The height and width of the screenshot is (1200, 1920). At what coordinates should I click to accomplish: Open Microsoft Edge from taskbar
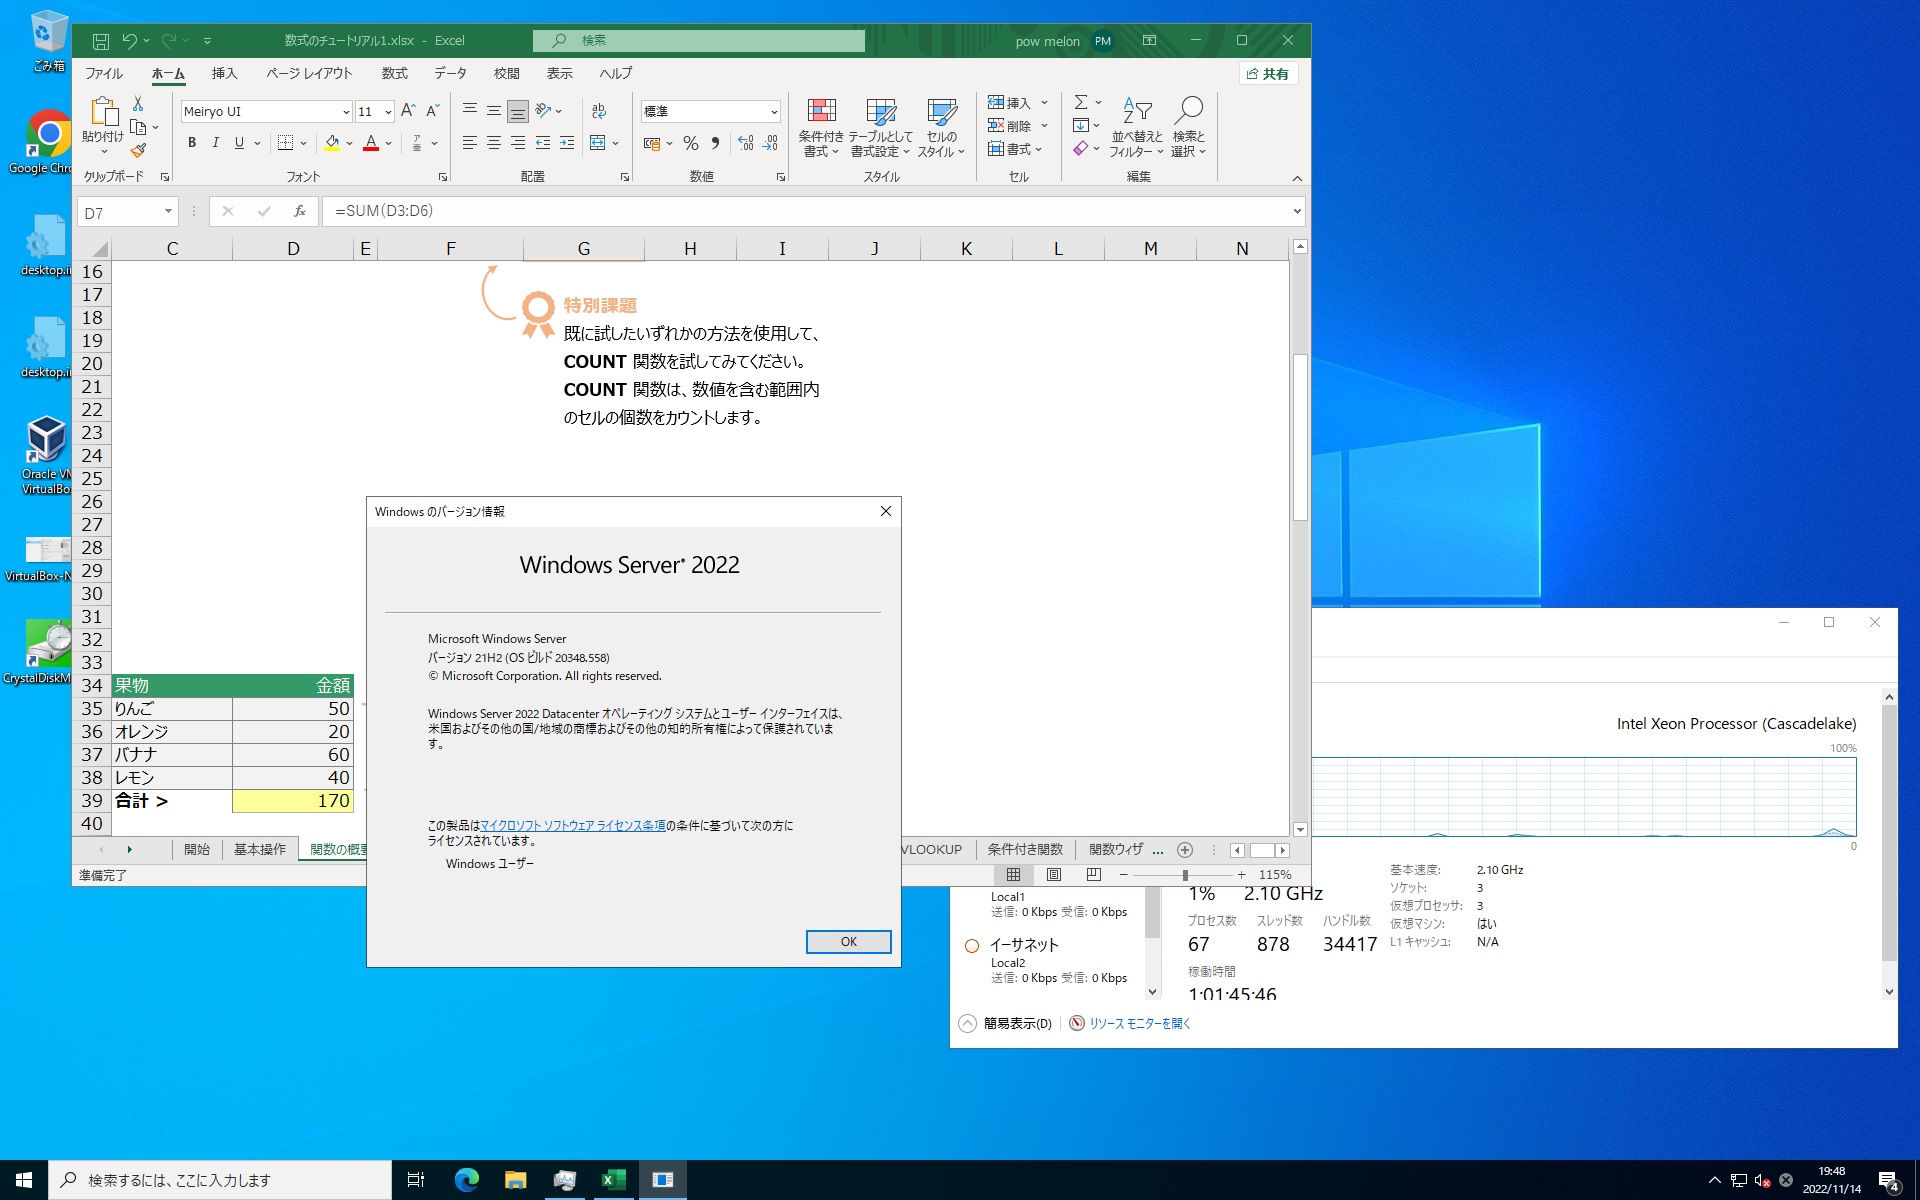[466, 1180]
